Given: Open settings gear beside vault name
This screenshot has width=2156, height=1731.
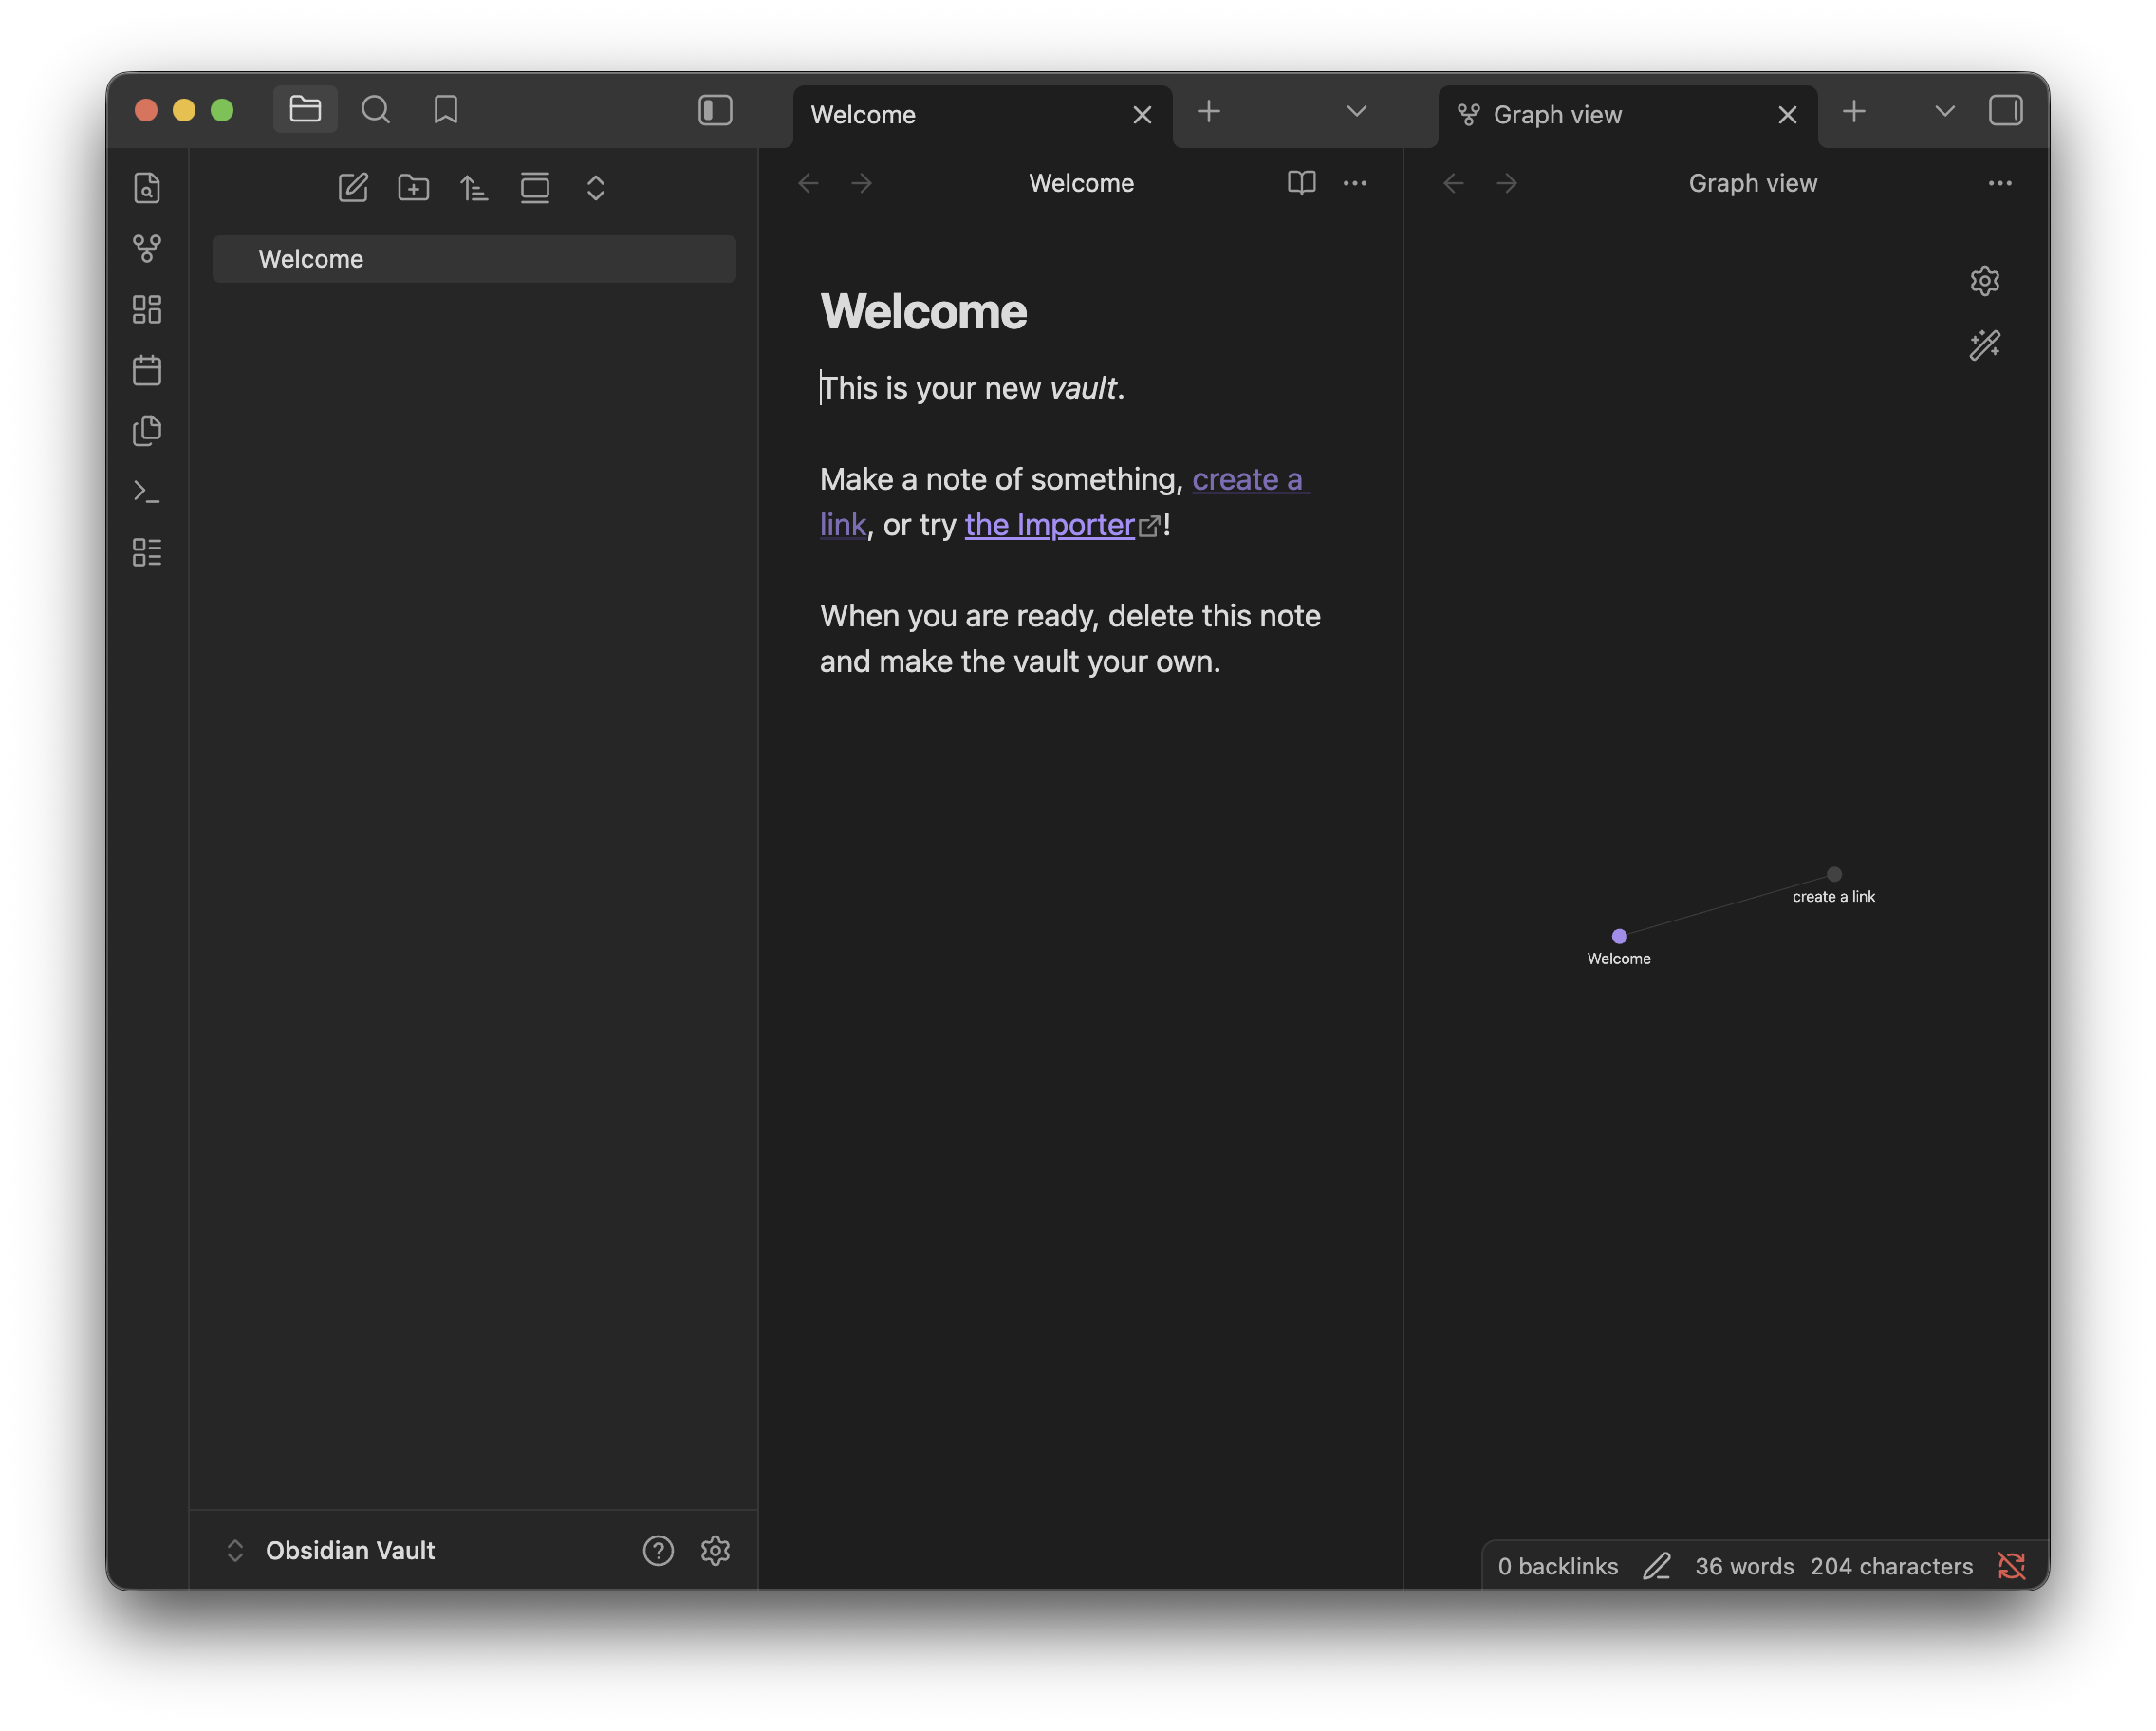Looking at the screenshot, I should point(715,1550).
